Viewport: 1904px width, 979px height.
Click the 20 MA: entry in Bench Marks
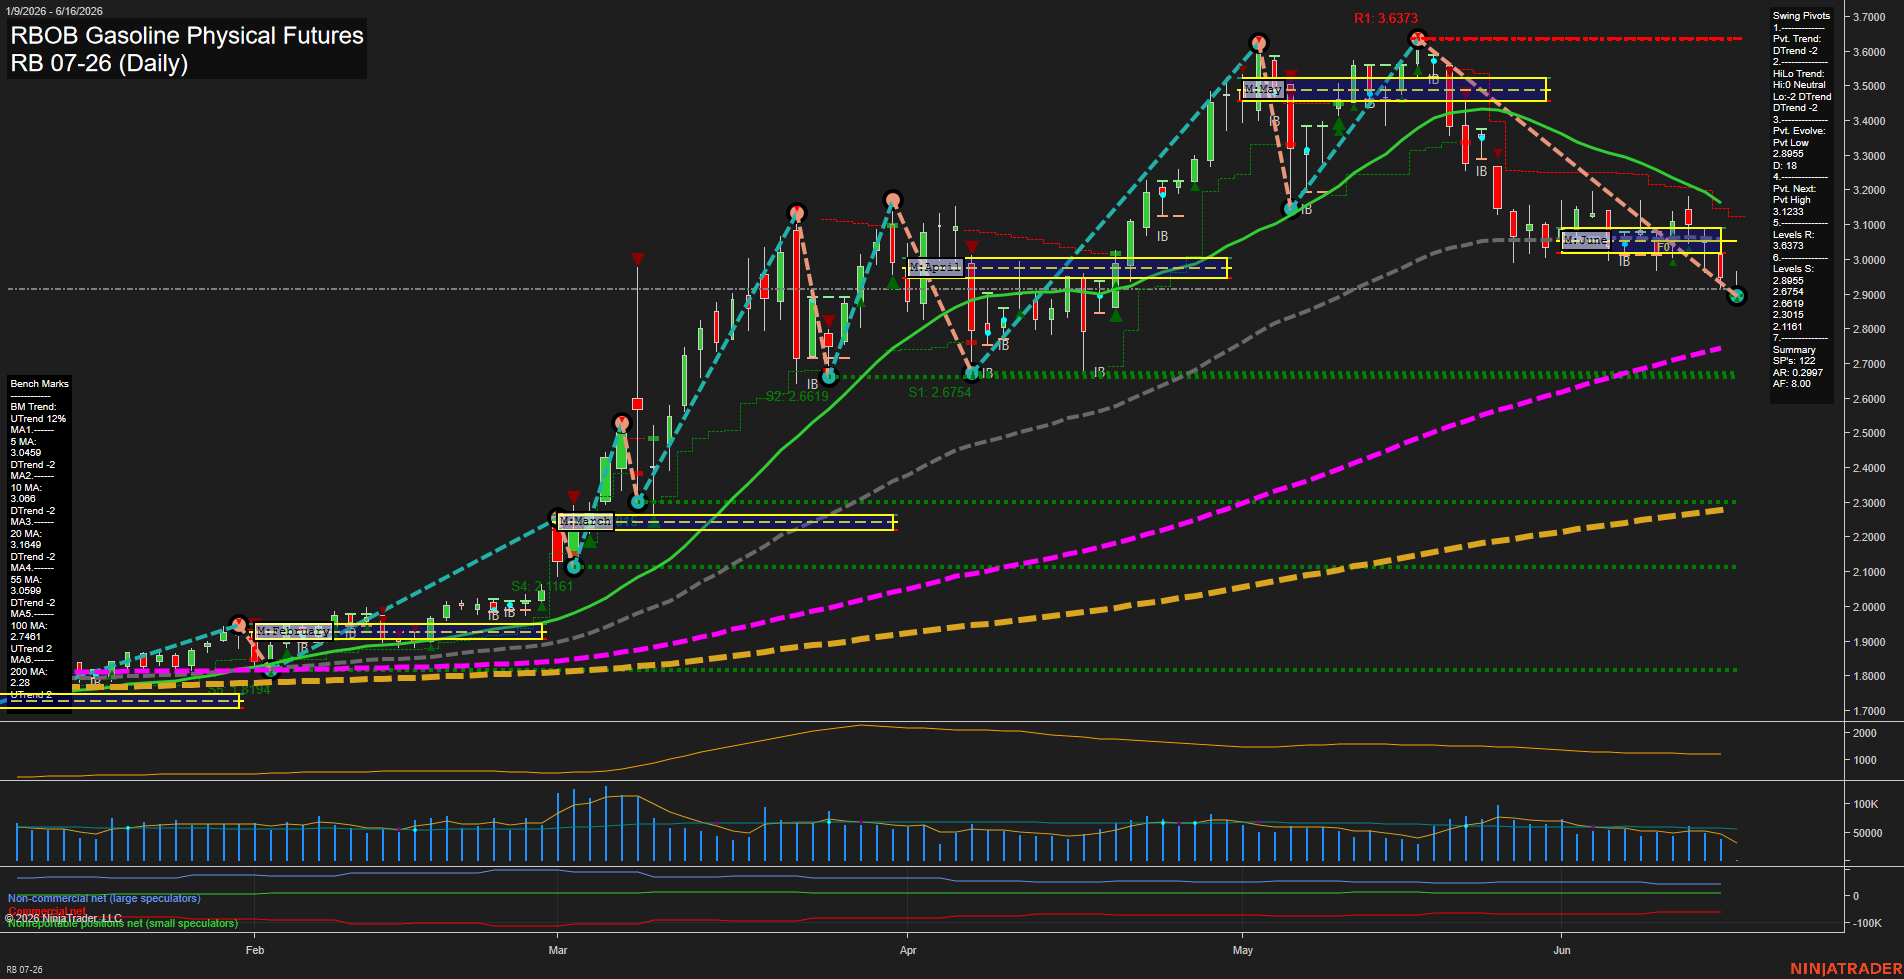coord(25,534)
